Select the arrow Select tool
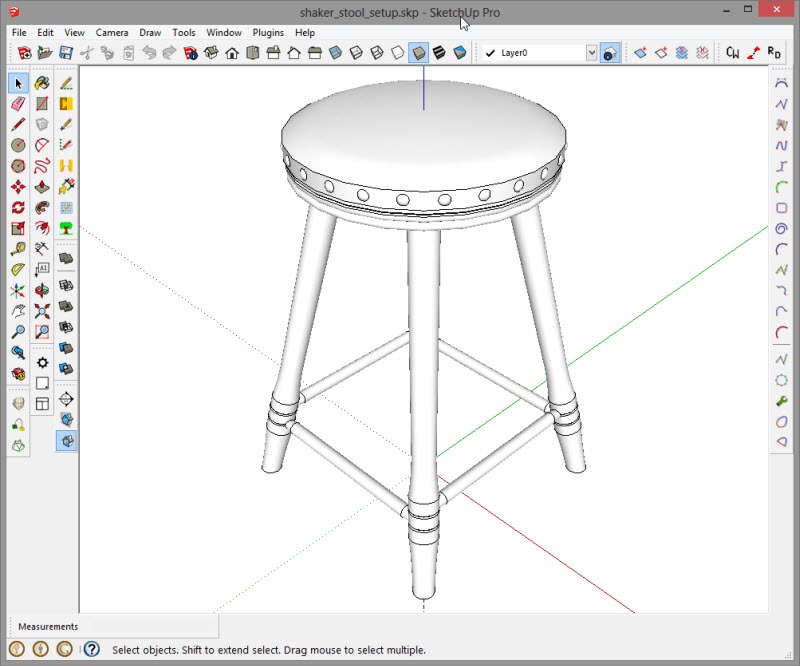The width and height of the screenshot is (800, 666). 18,83
